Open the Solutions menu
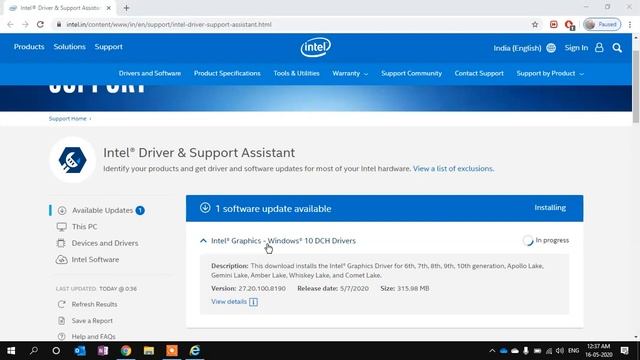The height and width of the screenshot is (360, 640). [69, 47]
